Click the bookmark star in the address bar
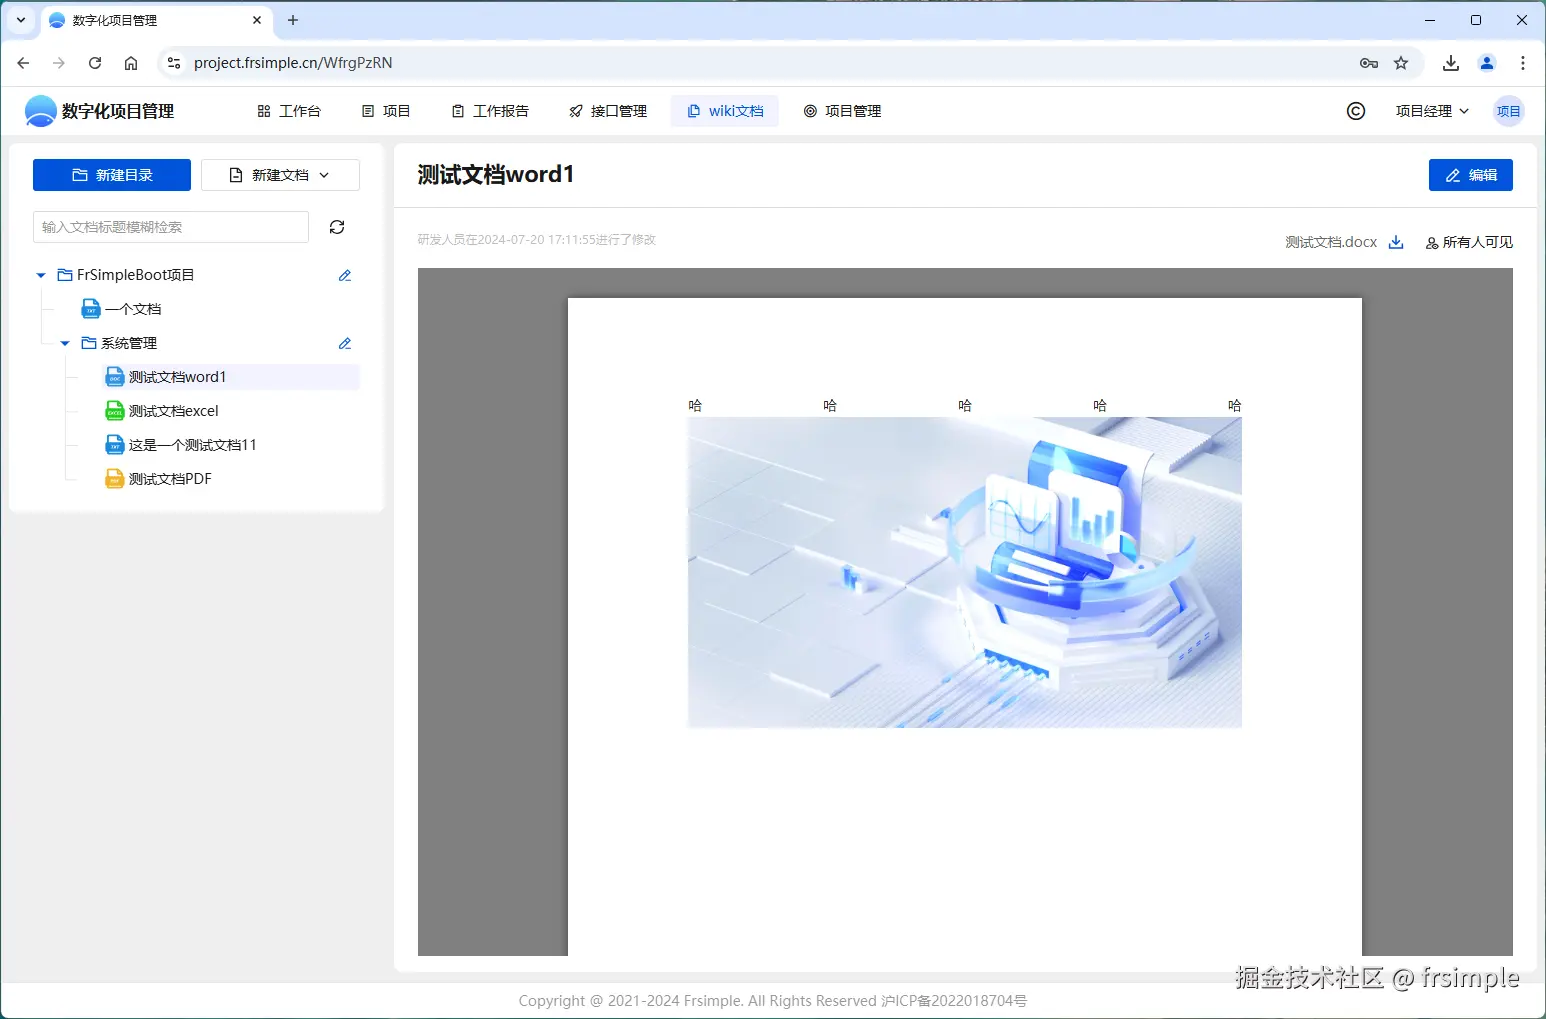 (1401, 62)
